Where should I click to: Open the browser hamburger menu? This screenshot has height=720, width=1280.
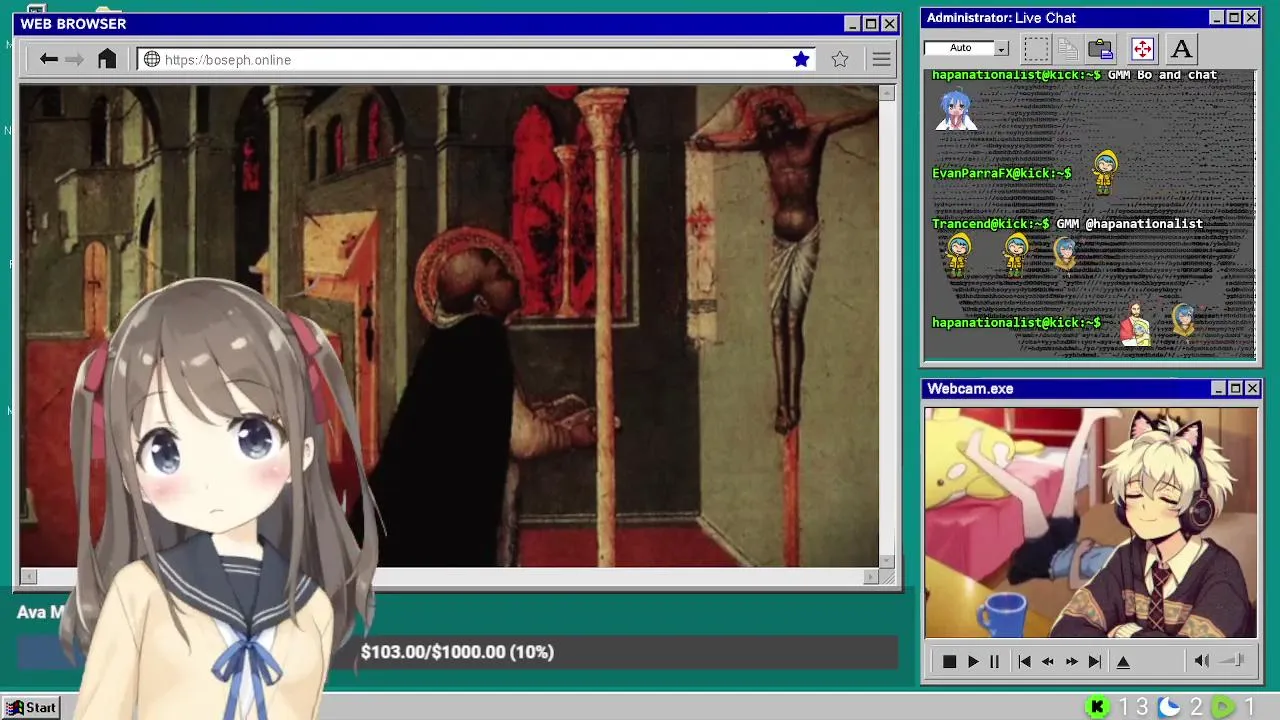(881, 60)
